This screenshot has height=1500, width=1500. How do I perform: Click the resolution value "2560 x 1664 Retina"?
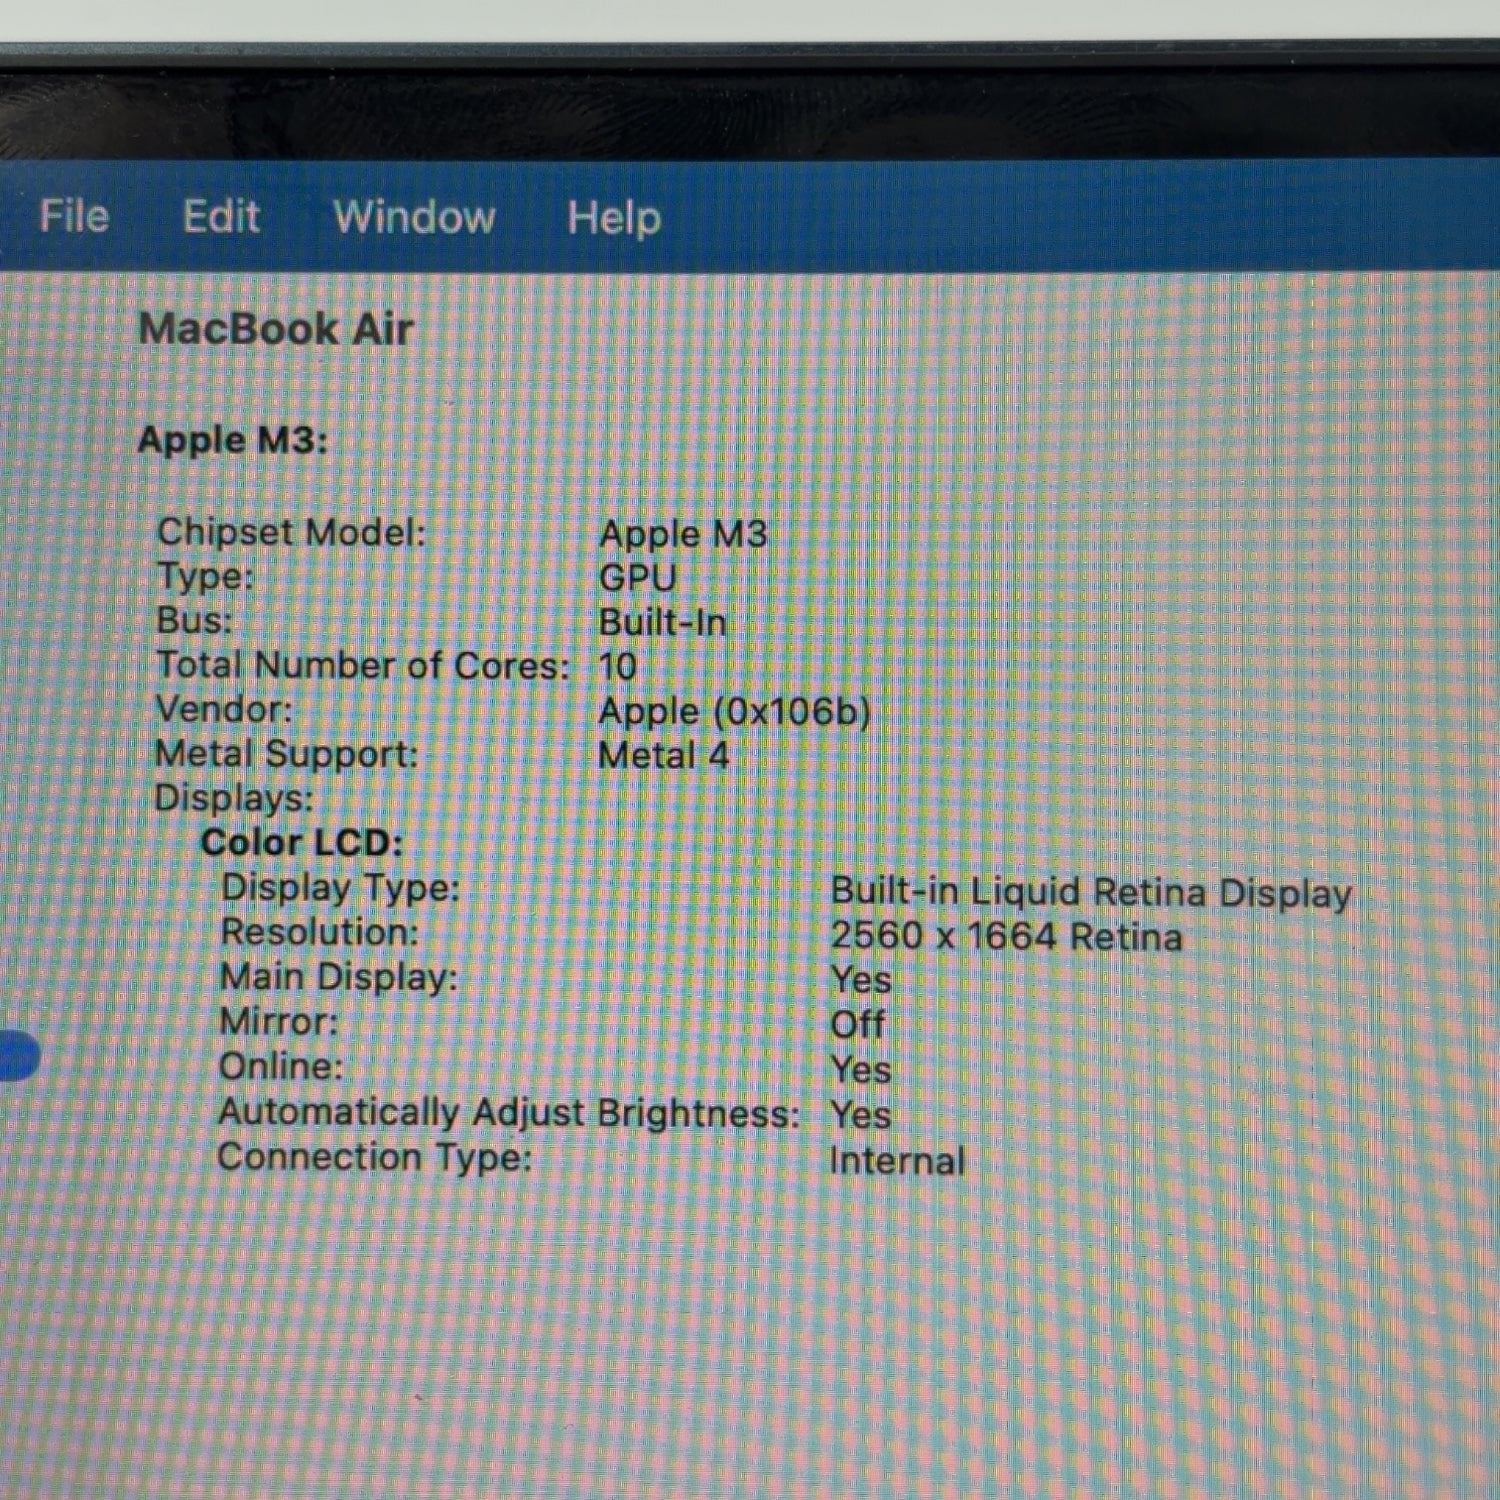coord(1006,936)
